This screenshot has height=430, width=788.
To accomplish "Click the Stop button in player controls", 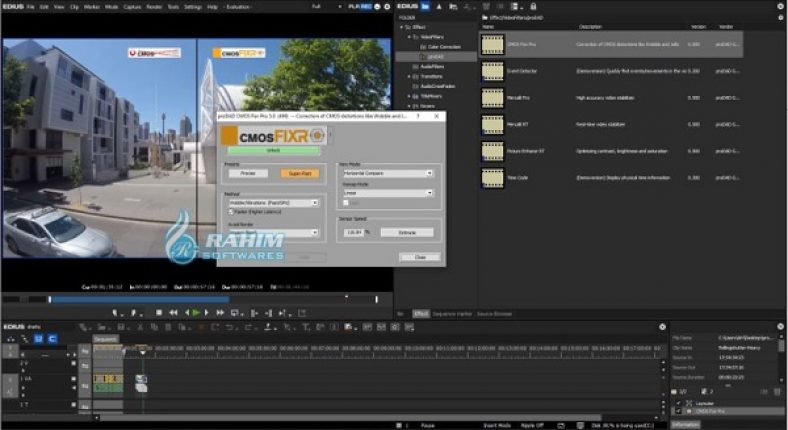I will [158, 312].
